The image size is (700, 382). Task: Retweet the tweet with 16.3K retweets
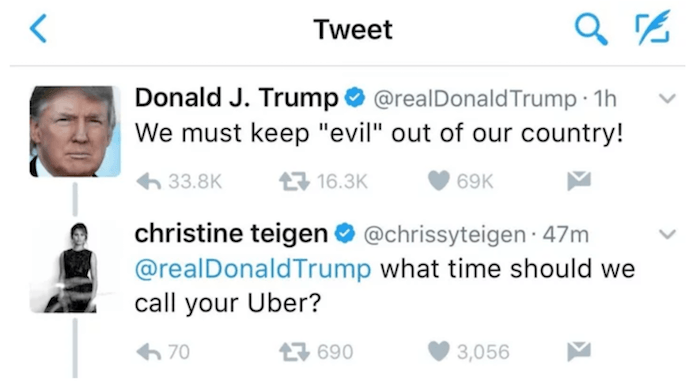coord(294,182)
